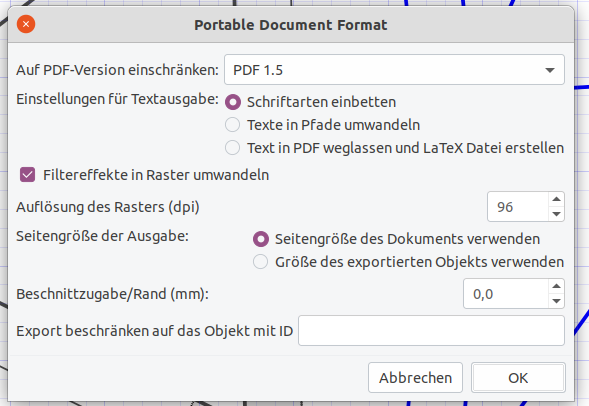This screenshot has height=406, width=589.
Task: Click the PDF 1.5 dropdown arrow
Action: click(x=550, y=70)
